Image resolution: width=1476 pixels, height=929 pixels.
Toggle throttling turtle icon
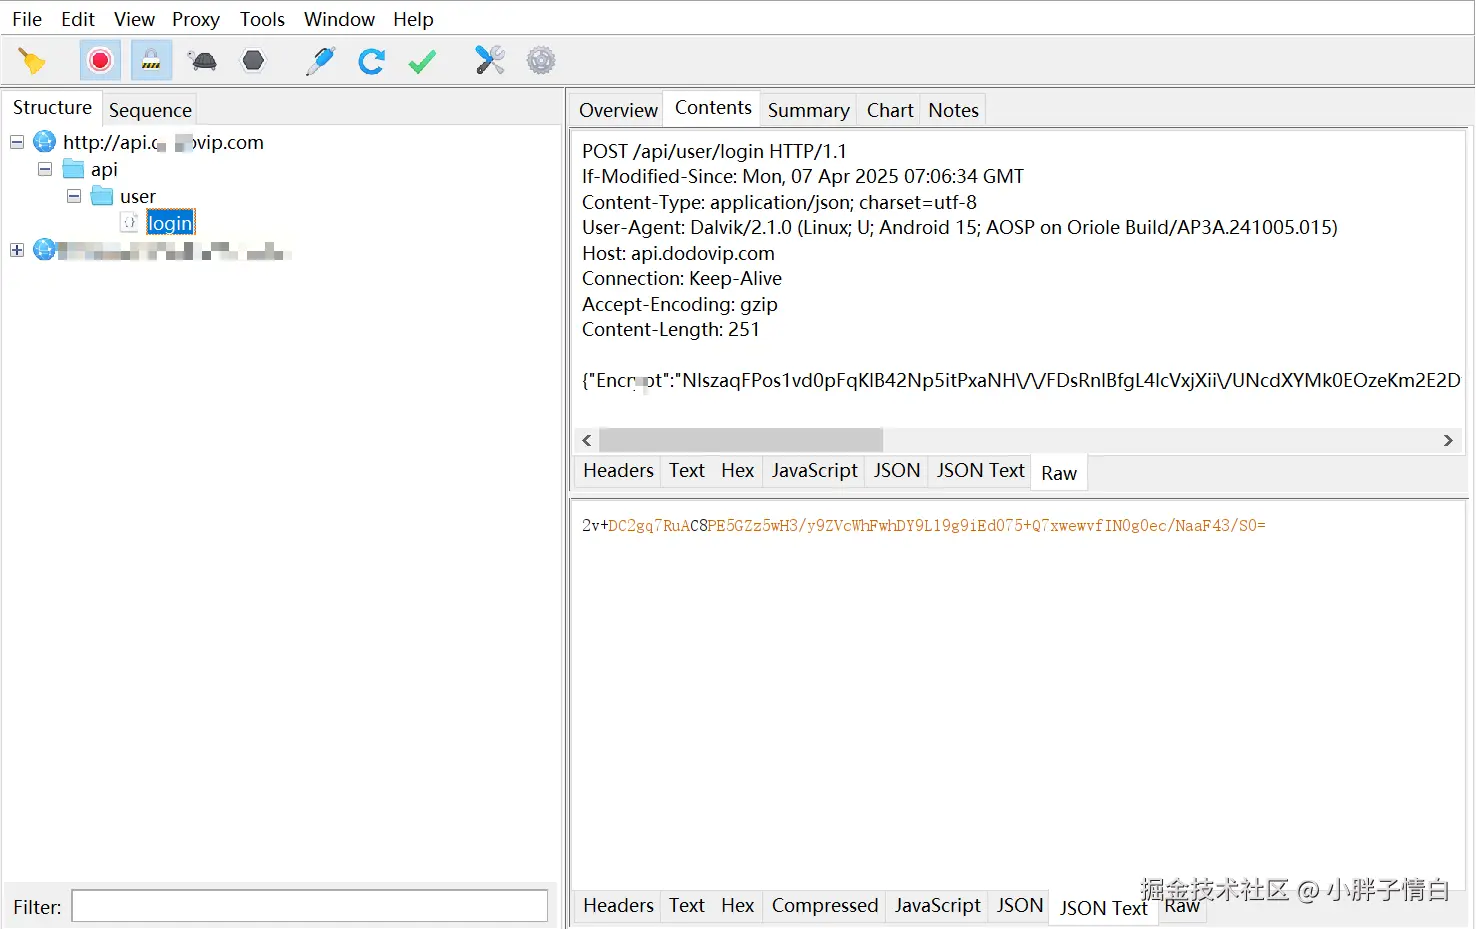203,61
